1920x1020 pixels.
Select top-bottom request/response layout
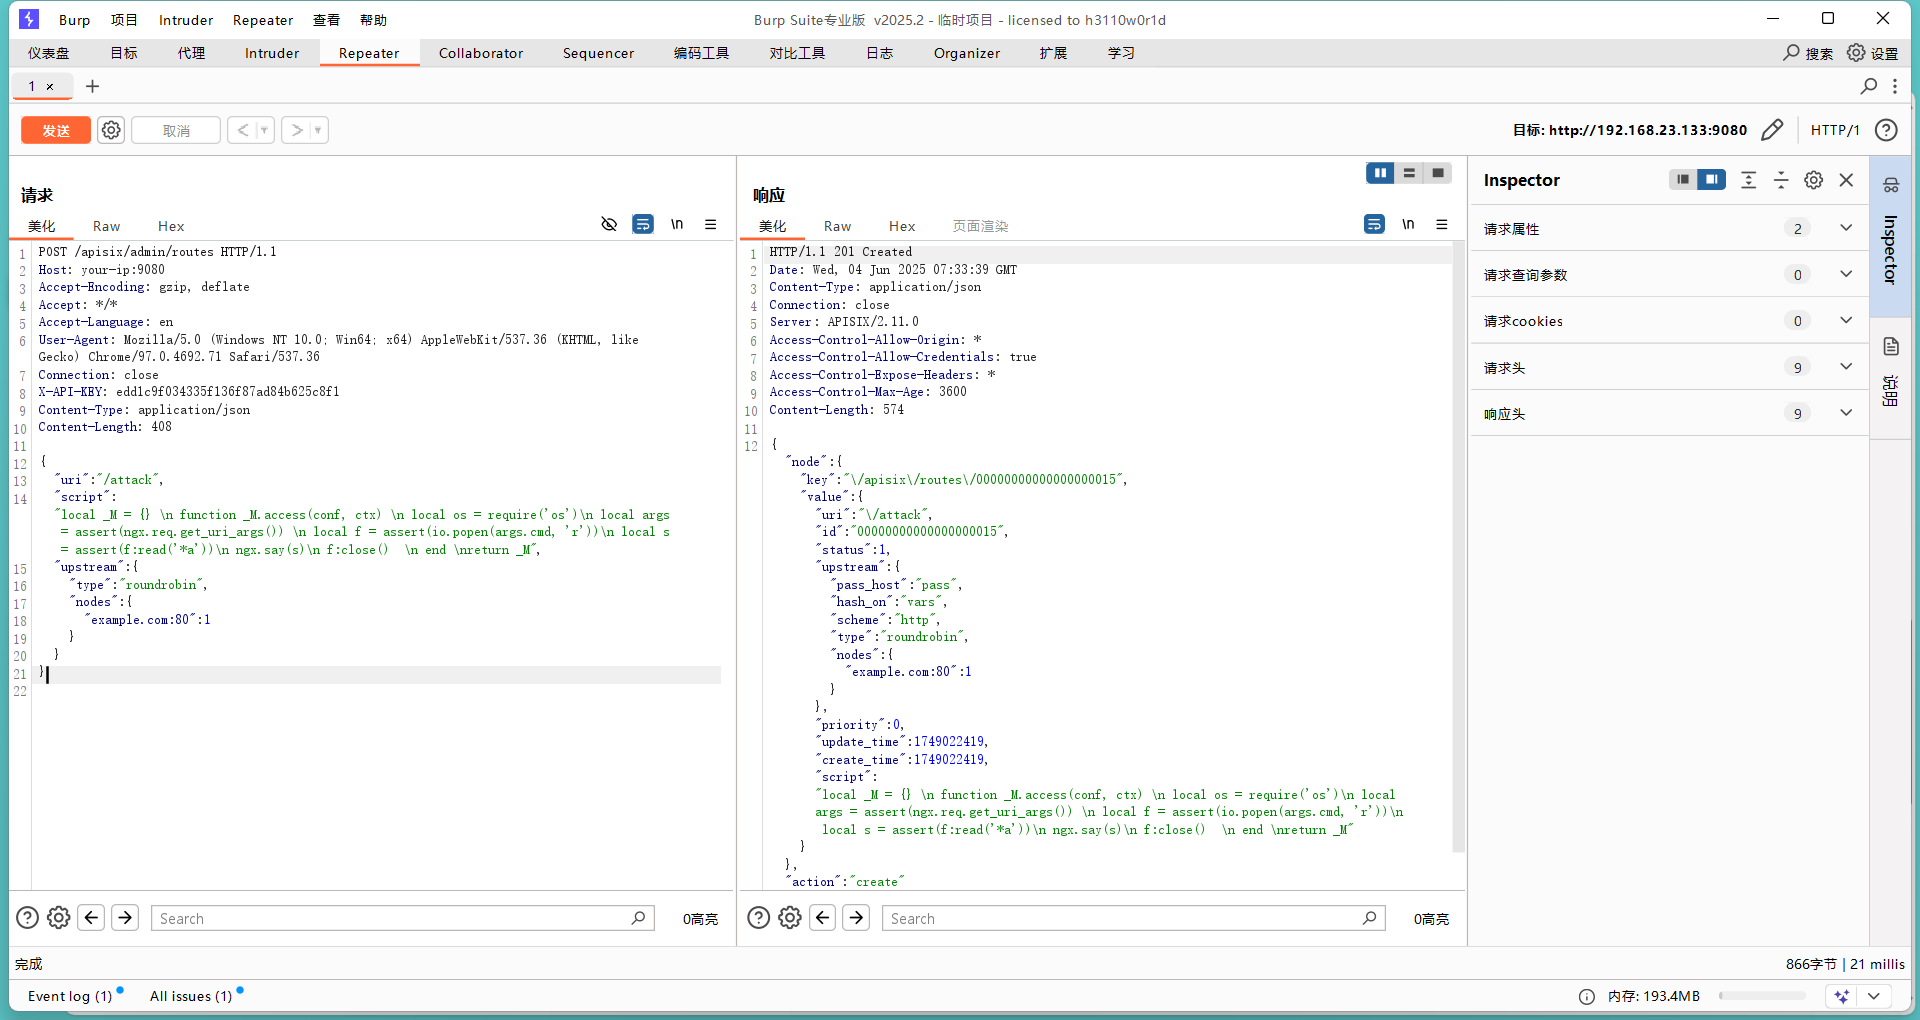click(1409, 173)
